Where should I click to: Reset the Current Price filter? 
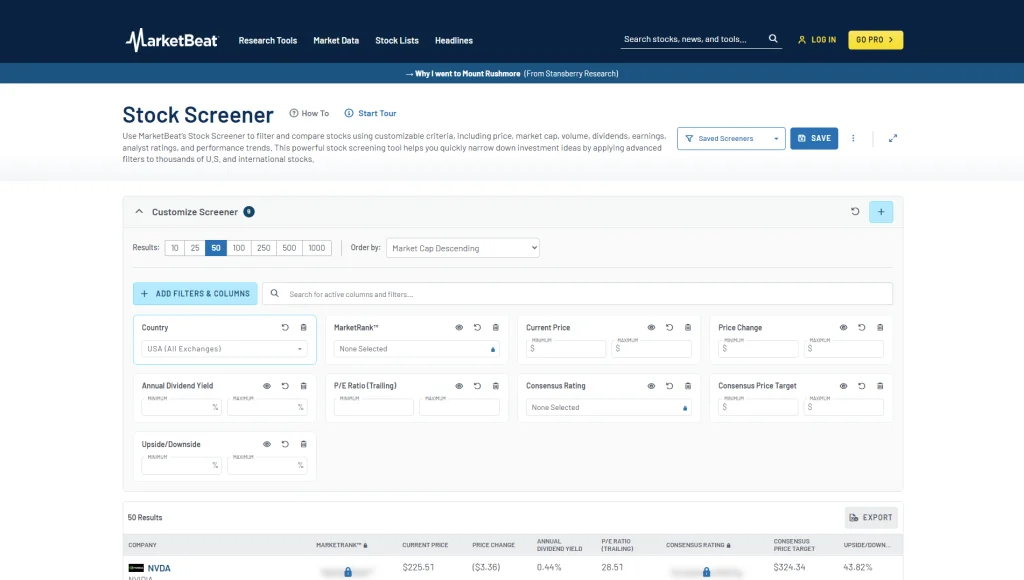pos(669,328)
